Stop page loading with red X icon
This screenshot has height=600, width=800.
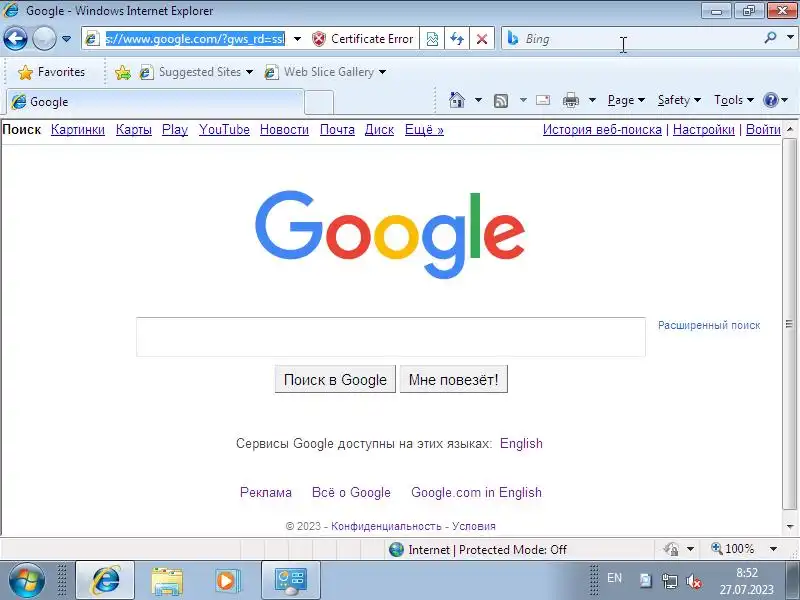(482, 39)
